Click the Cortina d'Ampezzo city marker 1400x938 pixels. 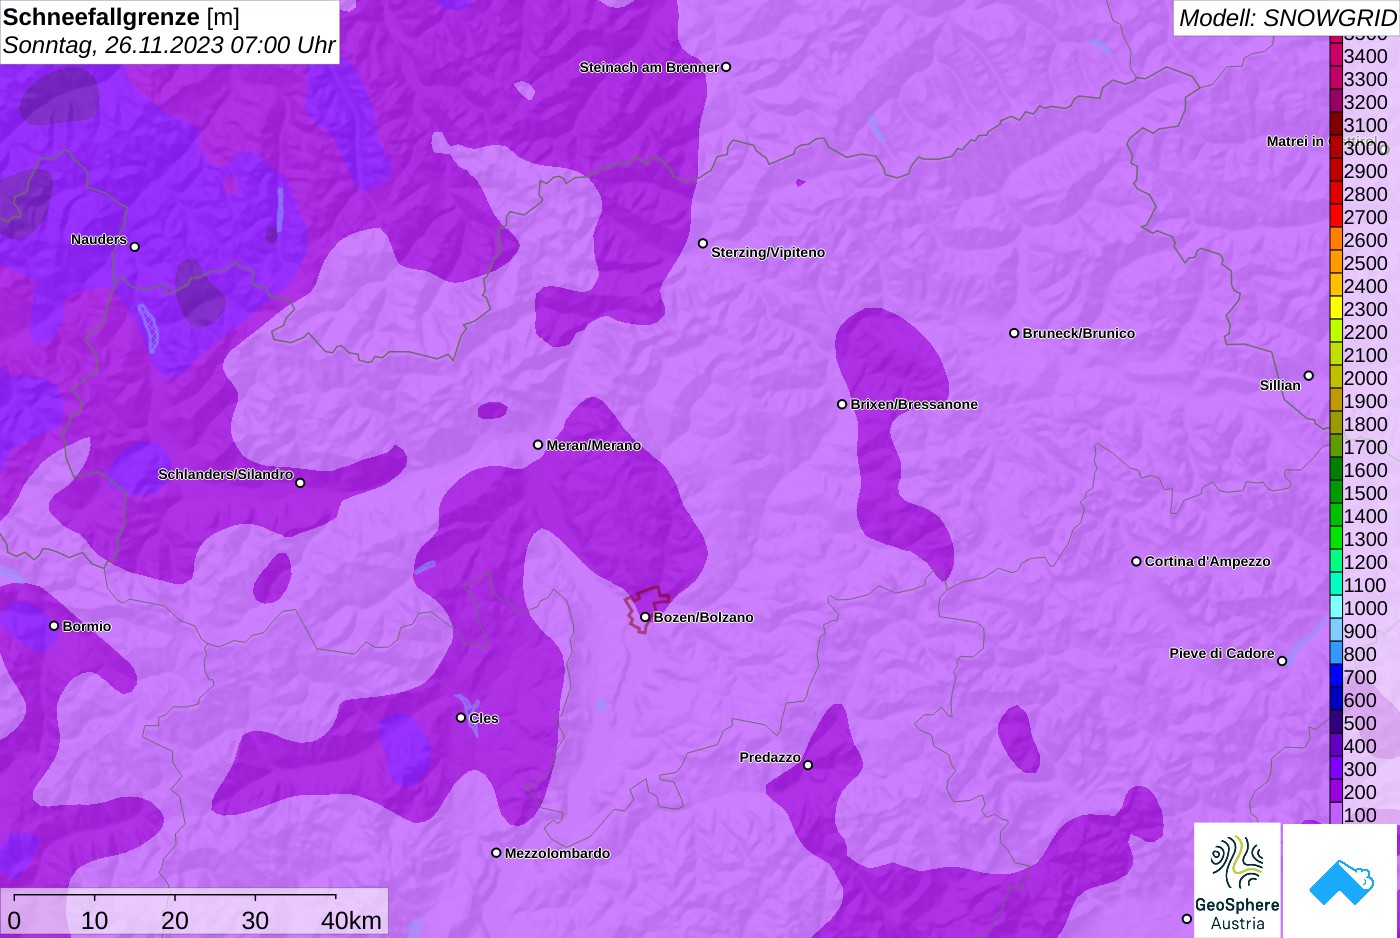pyautogui.click(x=1136, y=561)
